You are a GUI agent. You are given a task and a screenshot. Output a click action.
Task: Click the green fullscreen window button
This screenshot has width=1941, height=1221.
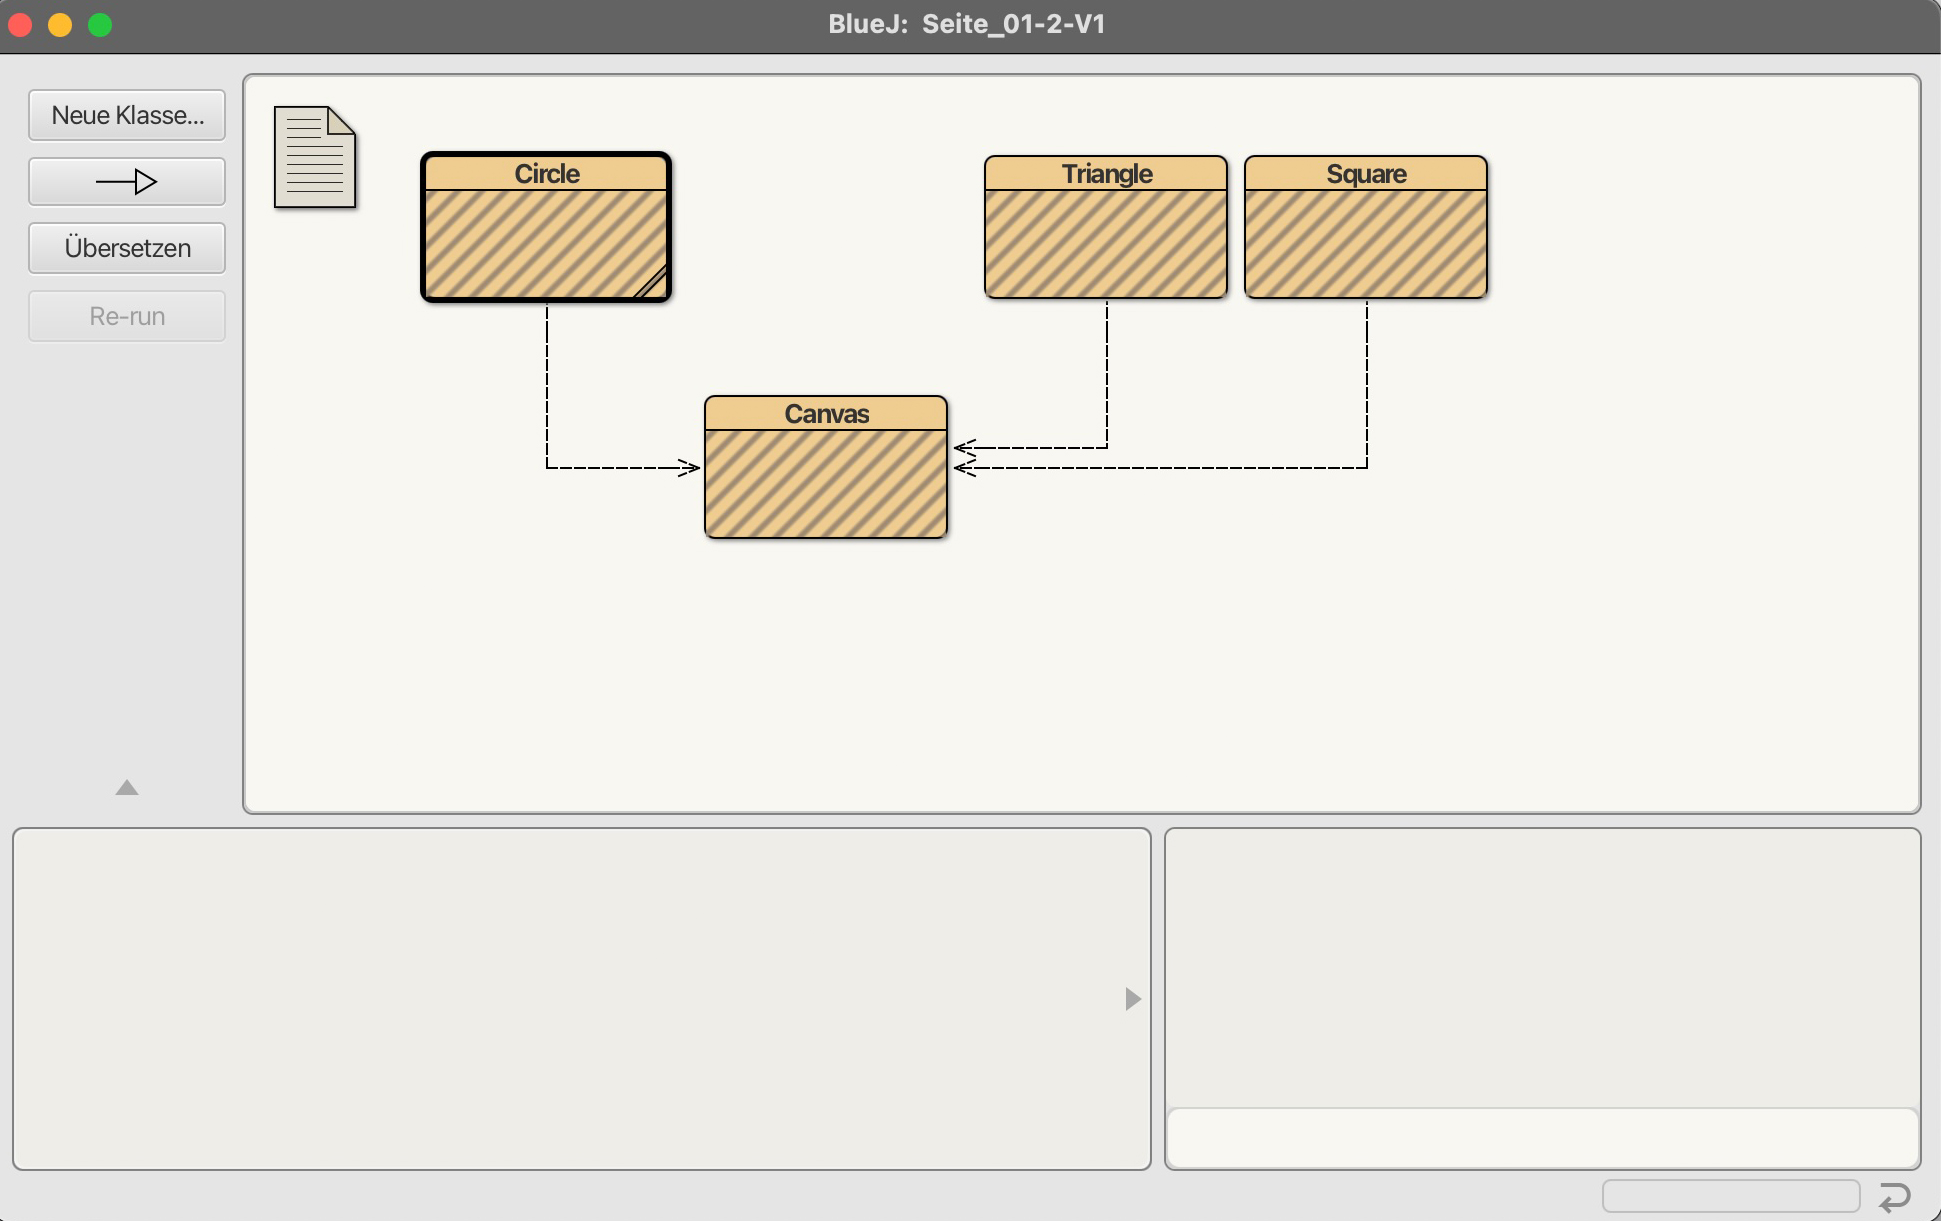click(100, 25)
